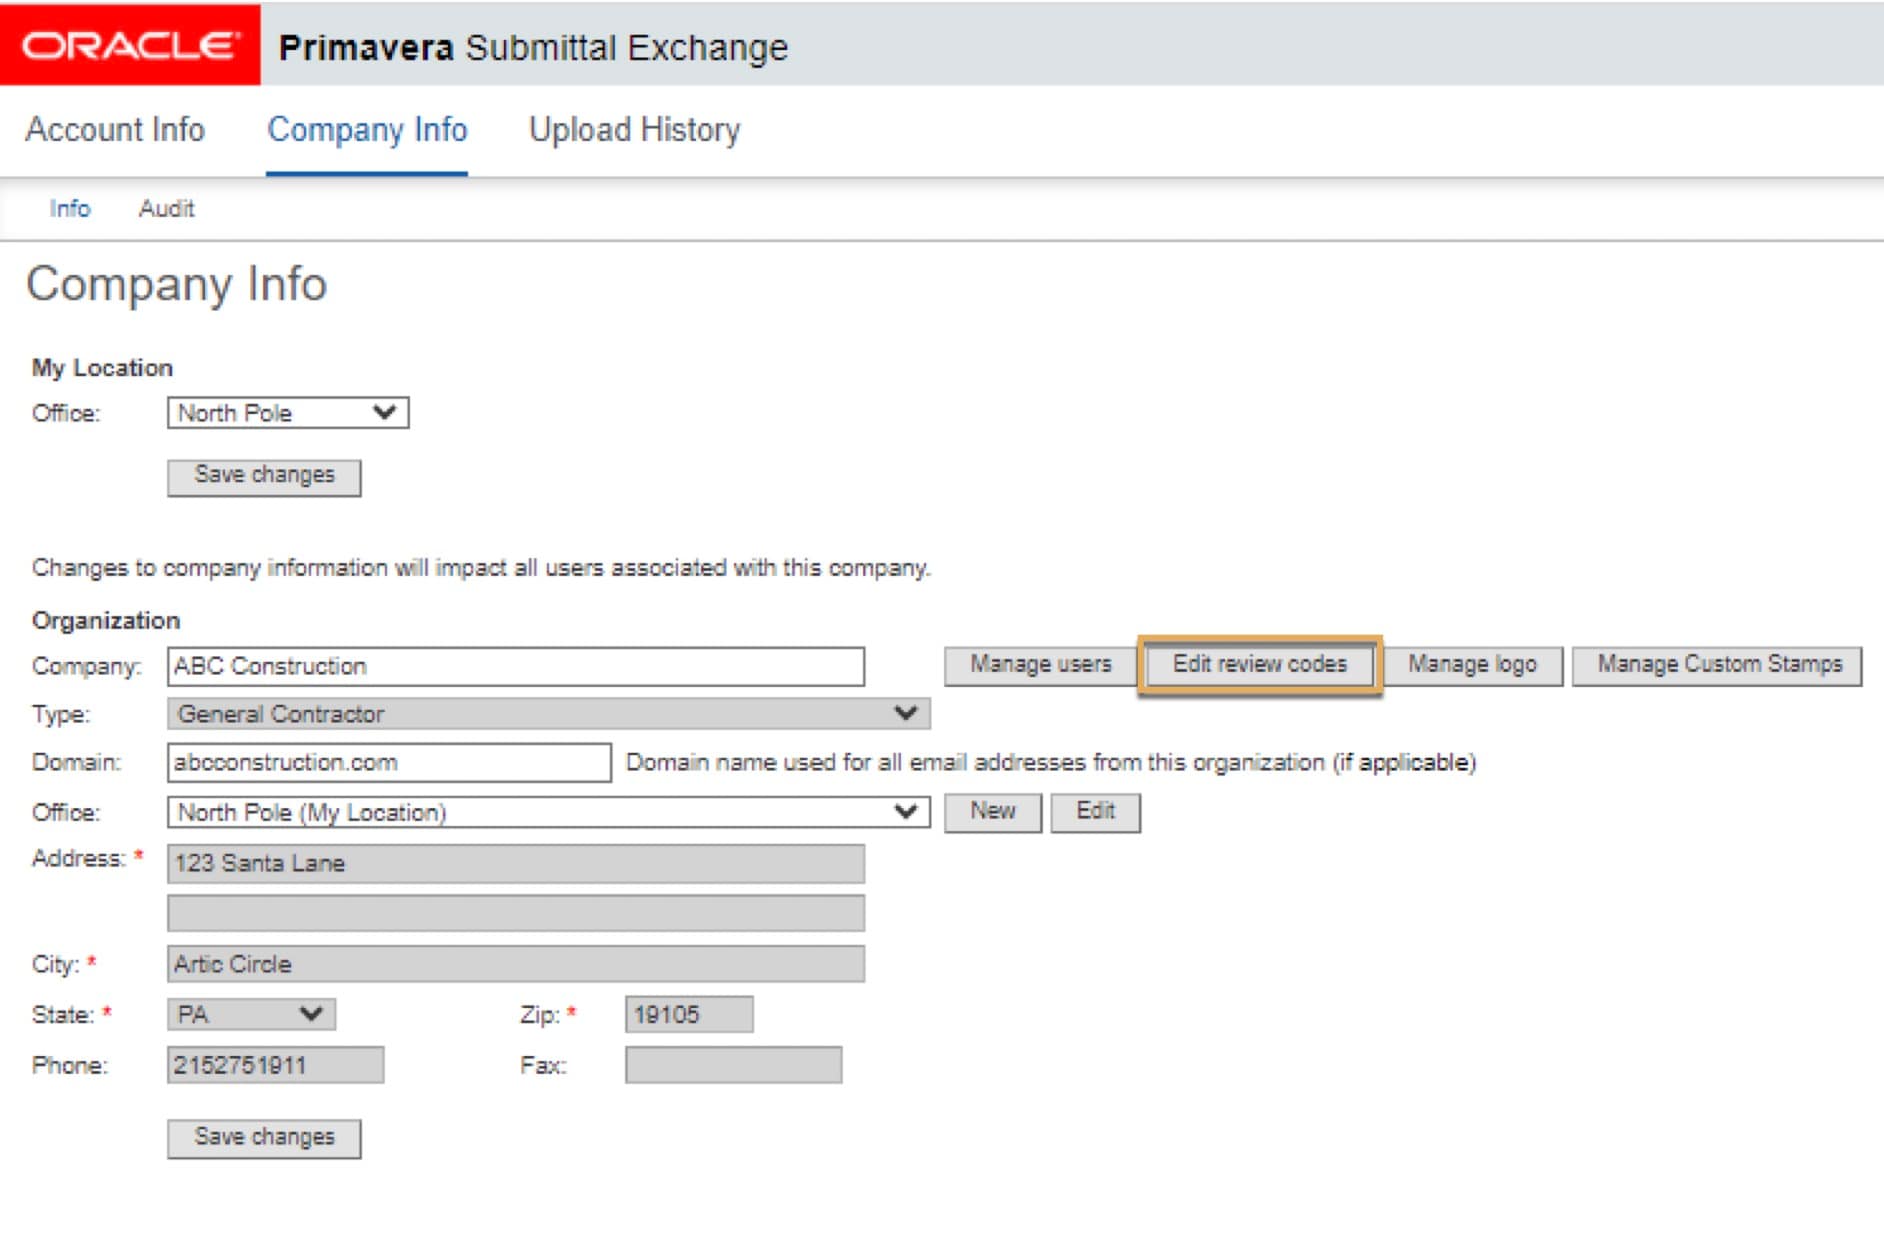Image resolution: width=1884 pixels, height=1236 pixels.
Task: Select the Company Info tab
Action: pyautogui.click(x=367, y=130)
